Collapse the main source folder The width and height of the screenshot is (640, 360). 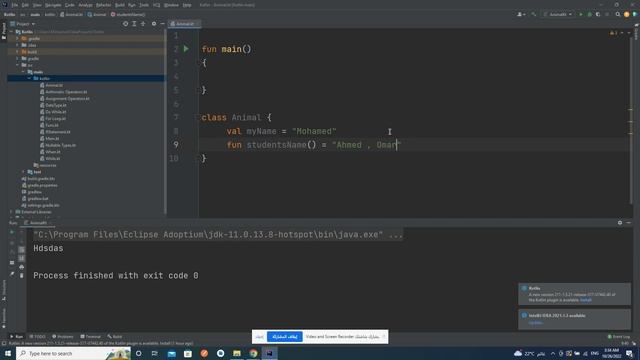(x=24, y=72)
